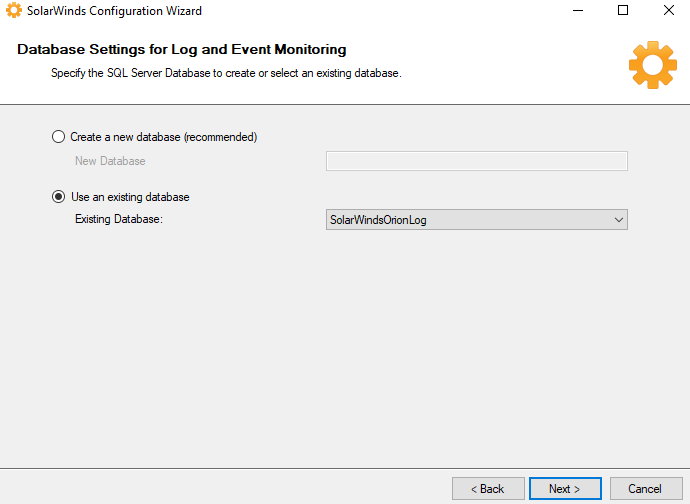Go to the previous step with Back

click(488, 489)
